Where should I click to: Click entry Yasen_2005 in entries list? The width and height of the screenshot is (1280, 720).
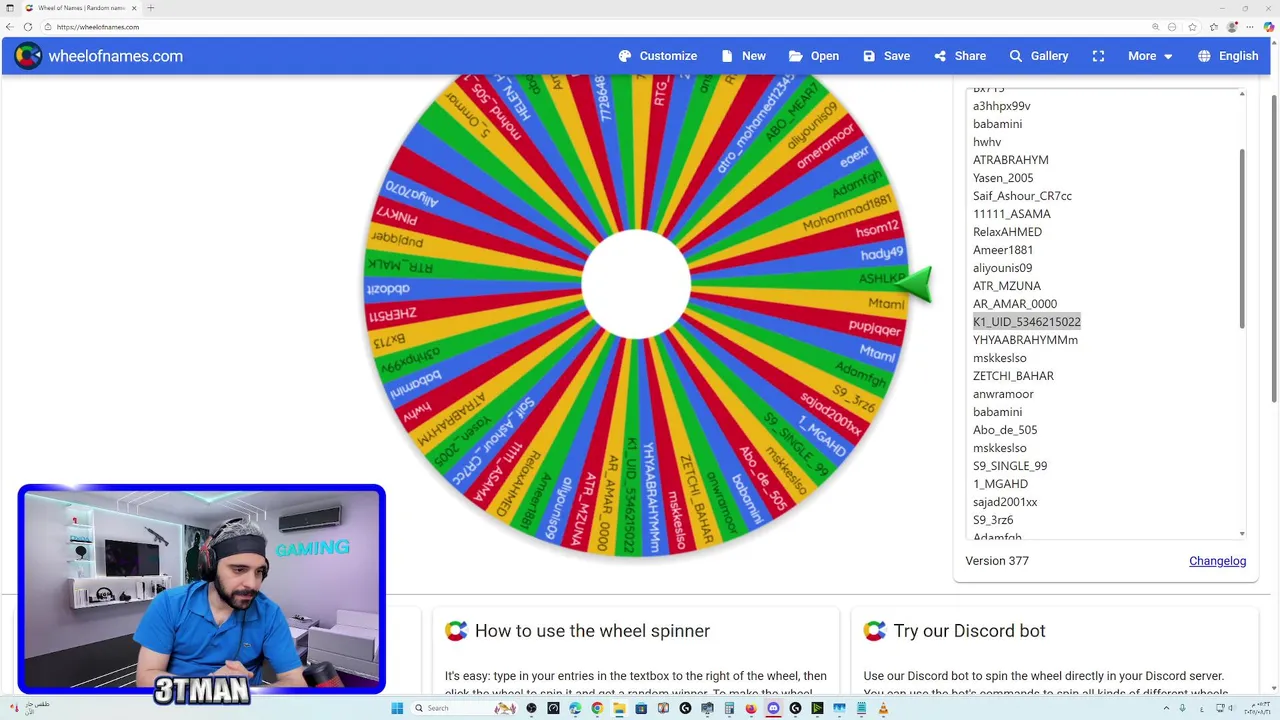pos(1003,178)
